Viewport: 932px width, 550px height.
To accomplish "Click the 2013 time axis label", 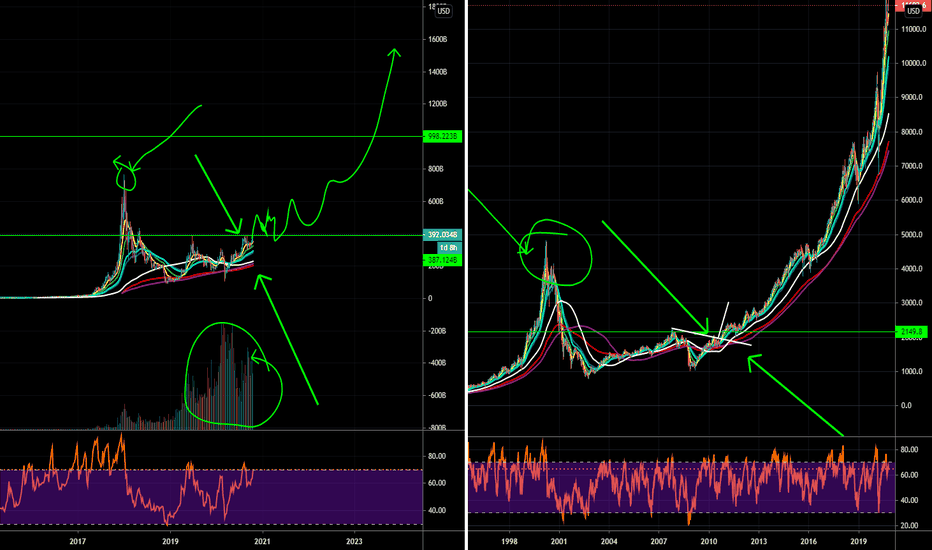I will [x=758, y=541].
